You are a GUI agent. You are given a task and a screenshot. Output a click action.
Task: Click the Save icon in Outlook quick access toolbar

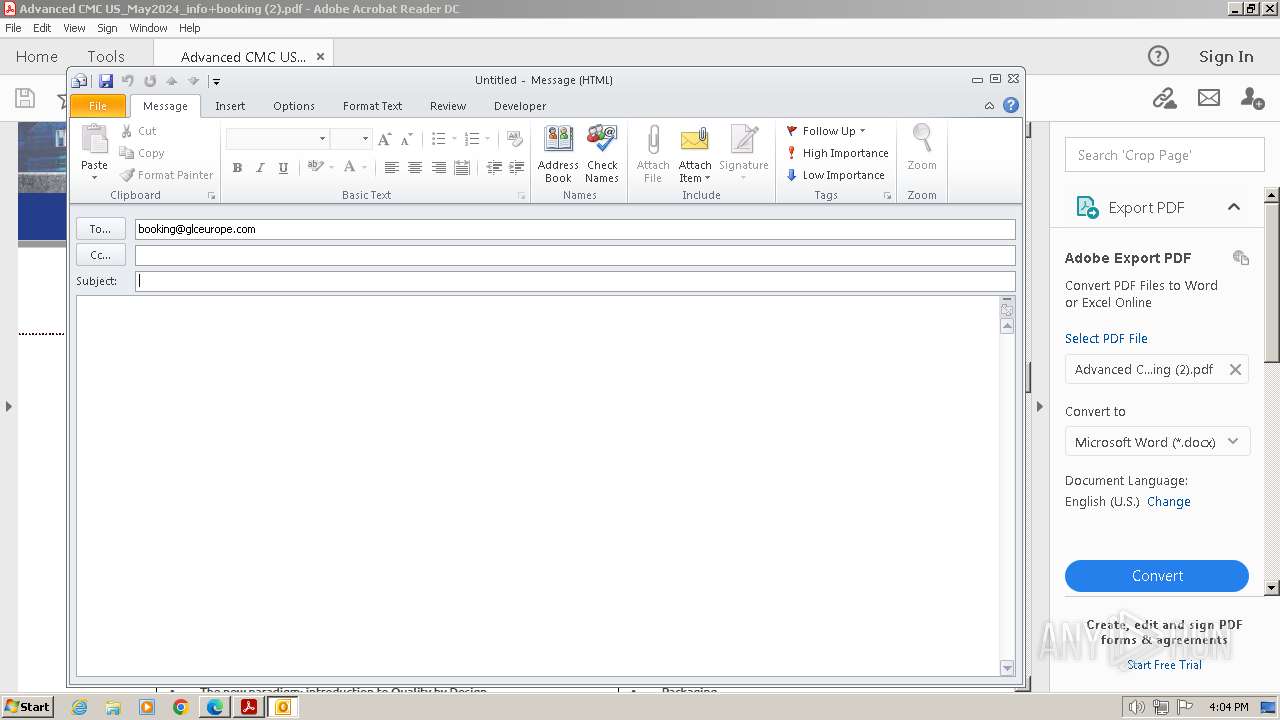coord(106,81)
